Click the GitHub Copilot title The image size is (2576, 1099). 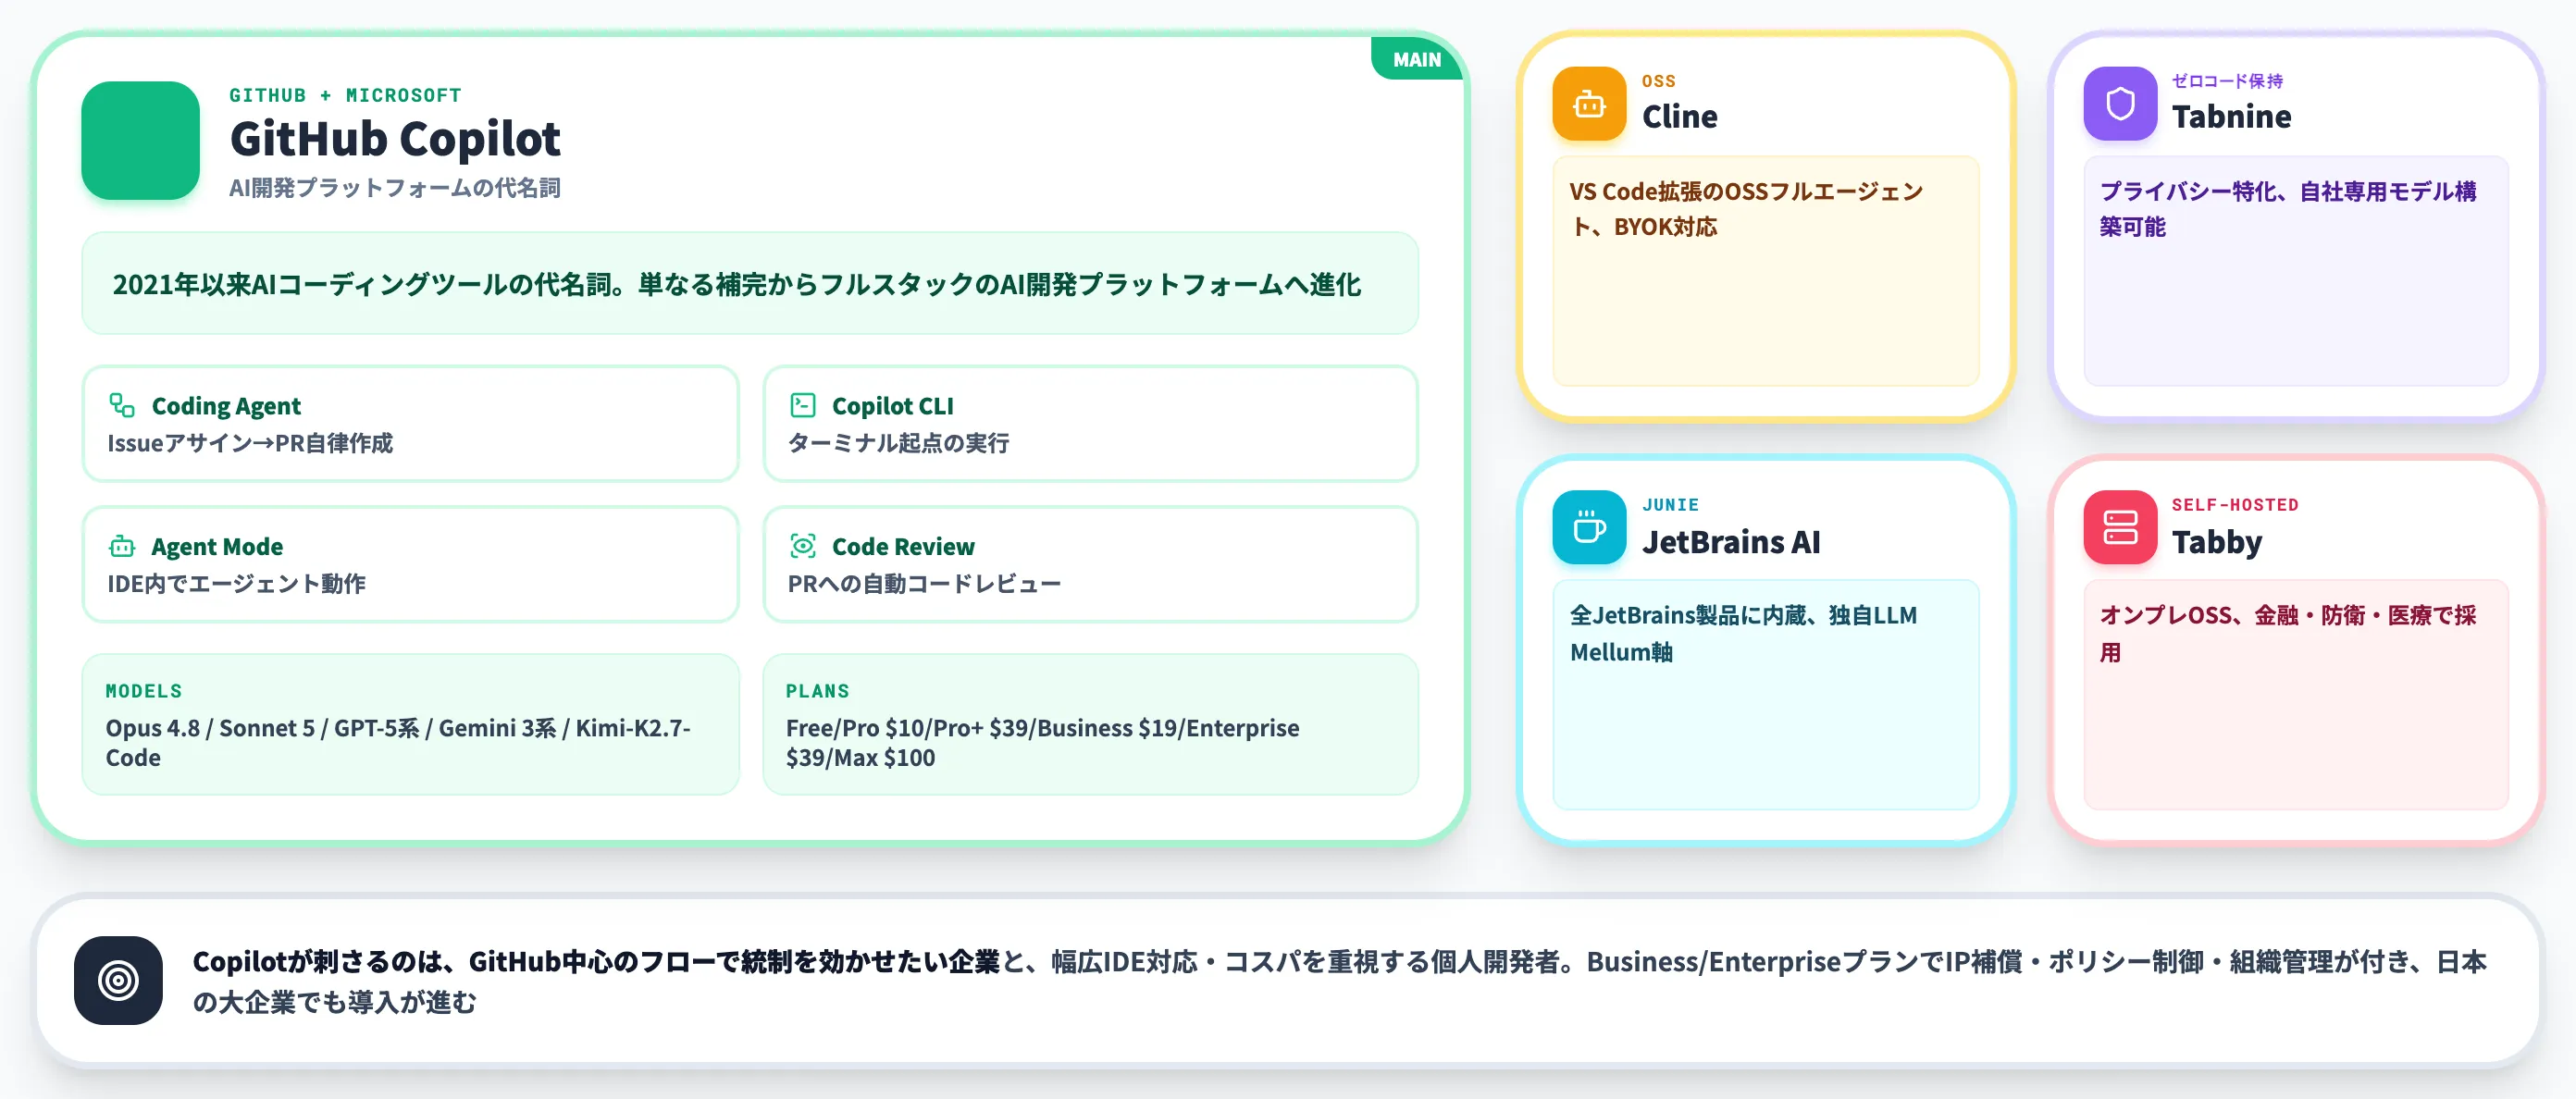pos(395,139)
